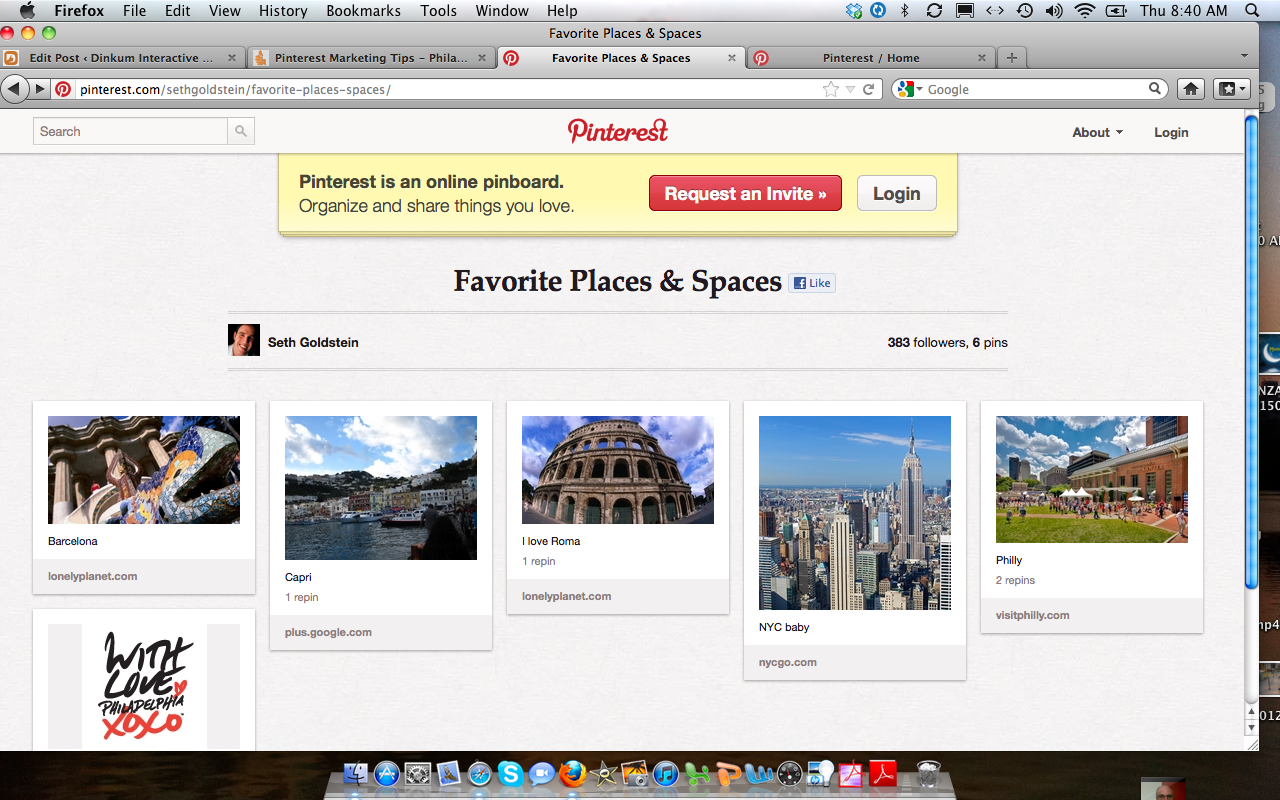Screen dimensions: 1280x800
Task: Click the scrollbar down arrow
Action: click(x=1251, y=727)
